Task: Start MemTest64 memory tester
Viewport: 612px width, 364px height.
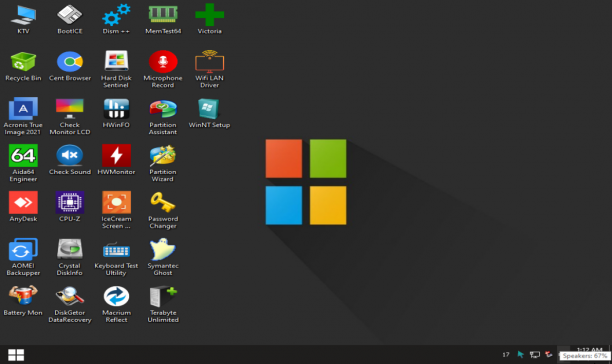Action: (163, 19)
